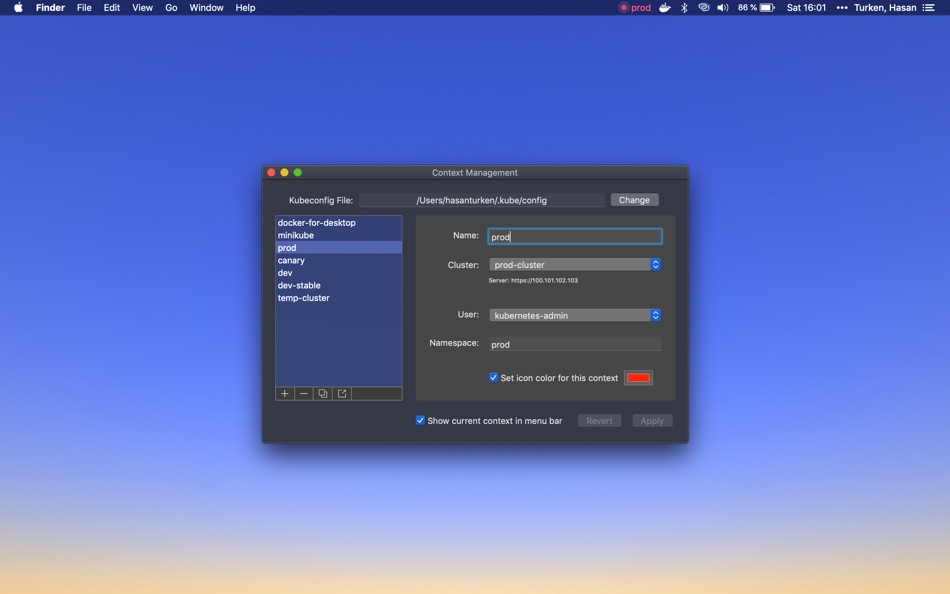Open the User dropdown kubernetes-admin
Screen dimensions: 950x594
click(574, 315)
